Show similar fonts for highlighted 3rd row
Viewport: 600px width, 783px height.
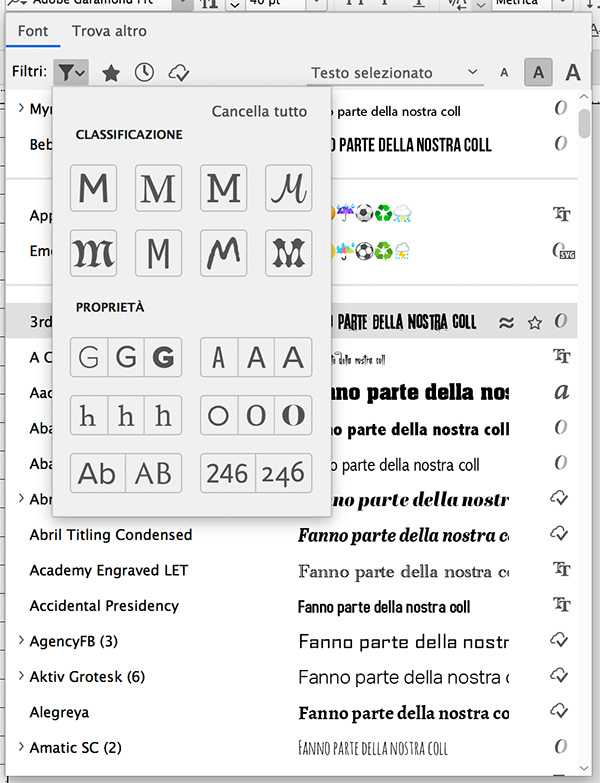tap(506, 323)
